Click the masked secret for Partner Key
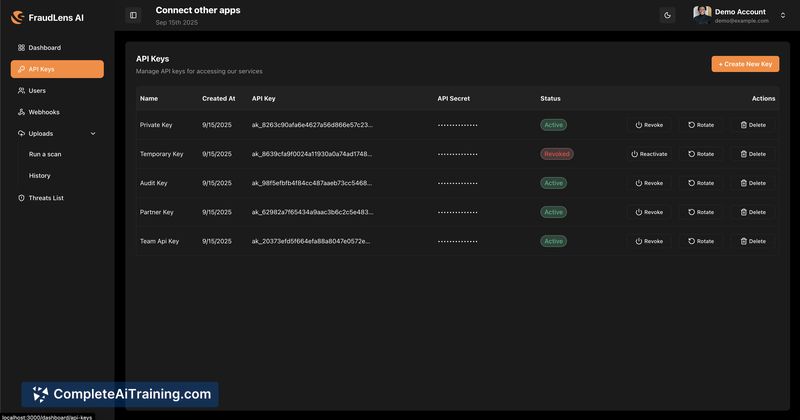The width and height of the screenshot is (800, 420). [458, 212]
